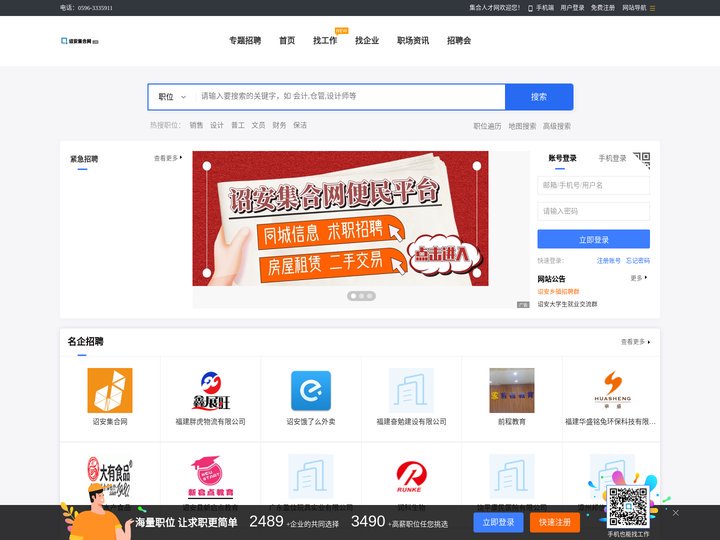Open 招聘会 menu item

tap(459, 40)
